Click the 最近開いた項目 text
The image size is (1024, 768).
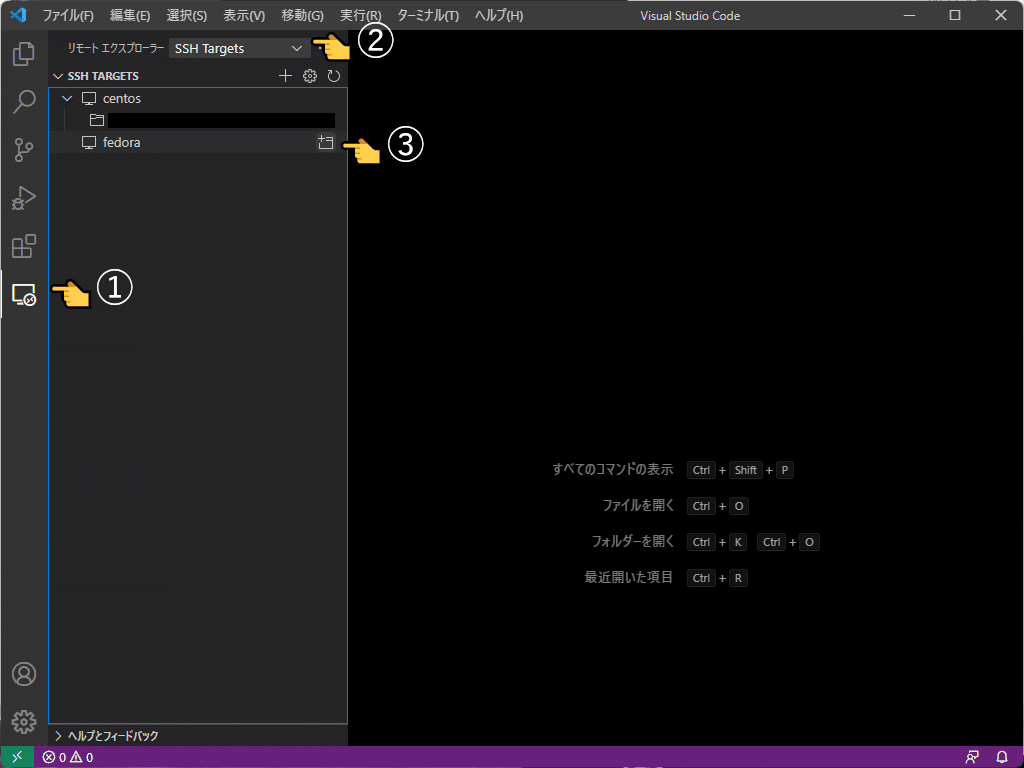pos(628,577)
